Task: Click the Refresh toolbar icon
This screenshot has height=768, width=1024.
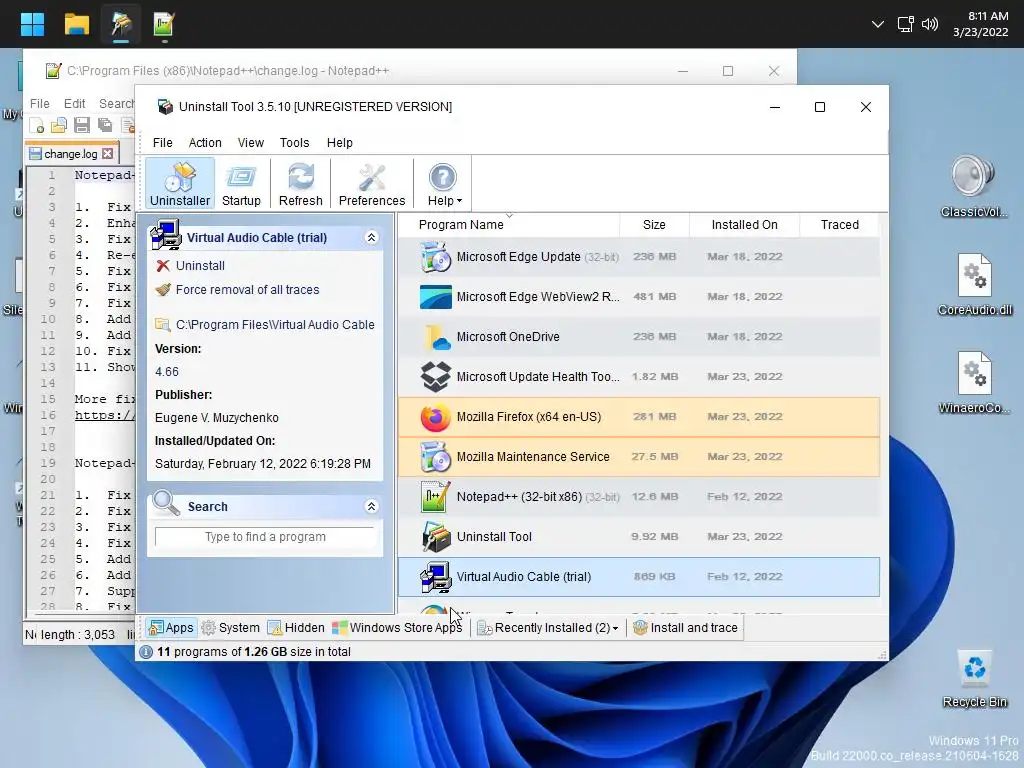Action: pos(300,184)
